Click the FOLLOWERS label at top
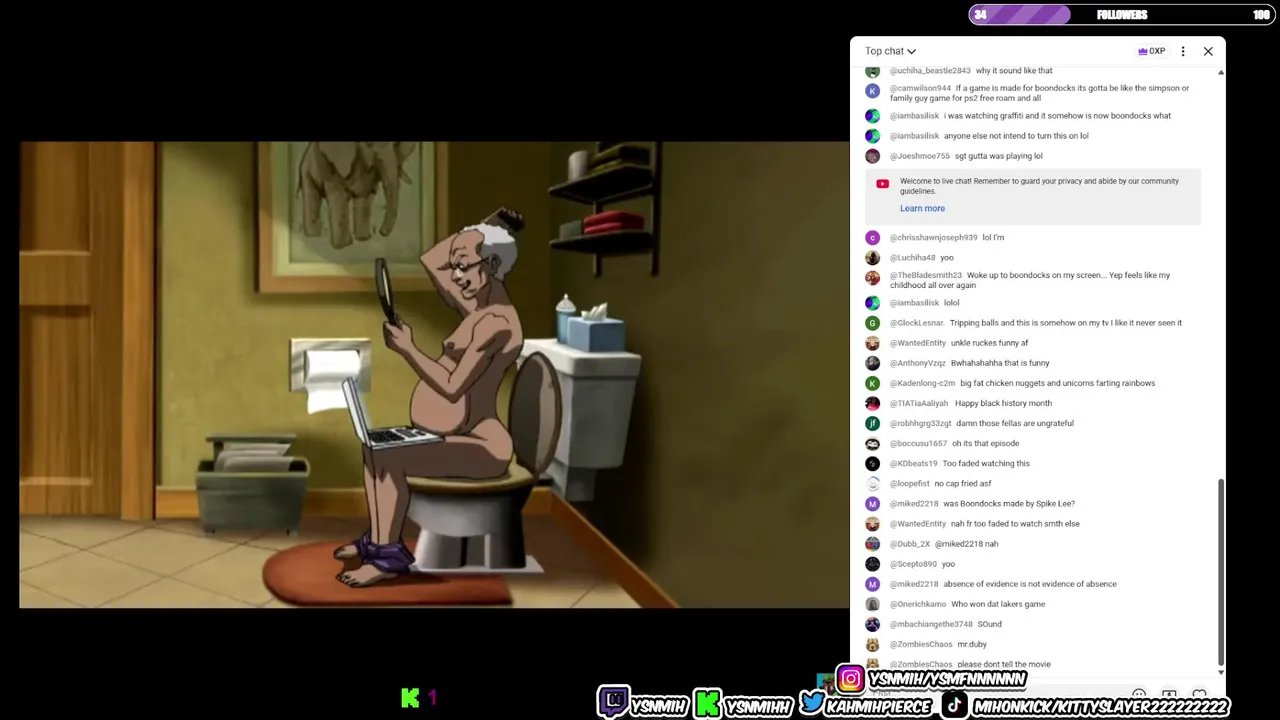The width and height of the screenshot is (1280, 720). (1122, 15)
